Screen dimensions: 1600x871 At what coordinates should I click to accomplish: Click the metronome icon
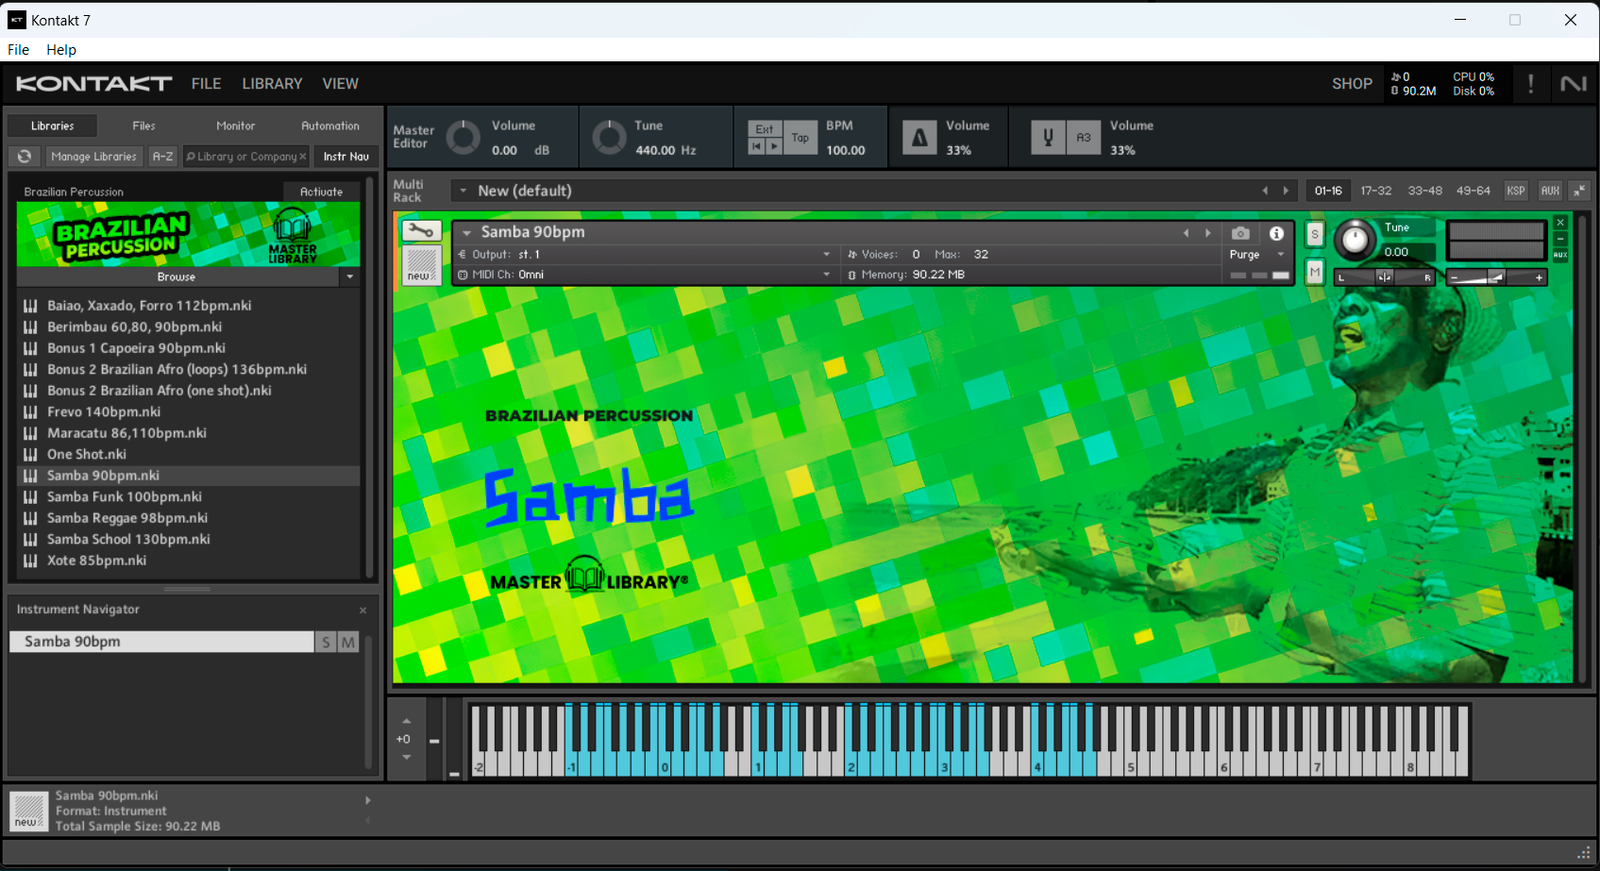pos(919,138)
